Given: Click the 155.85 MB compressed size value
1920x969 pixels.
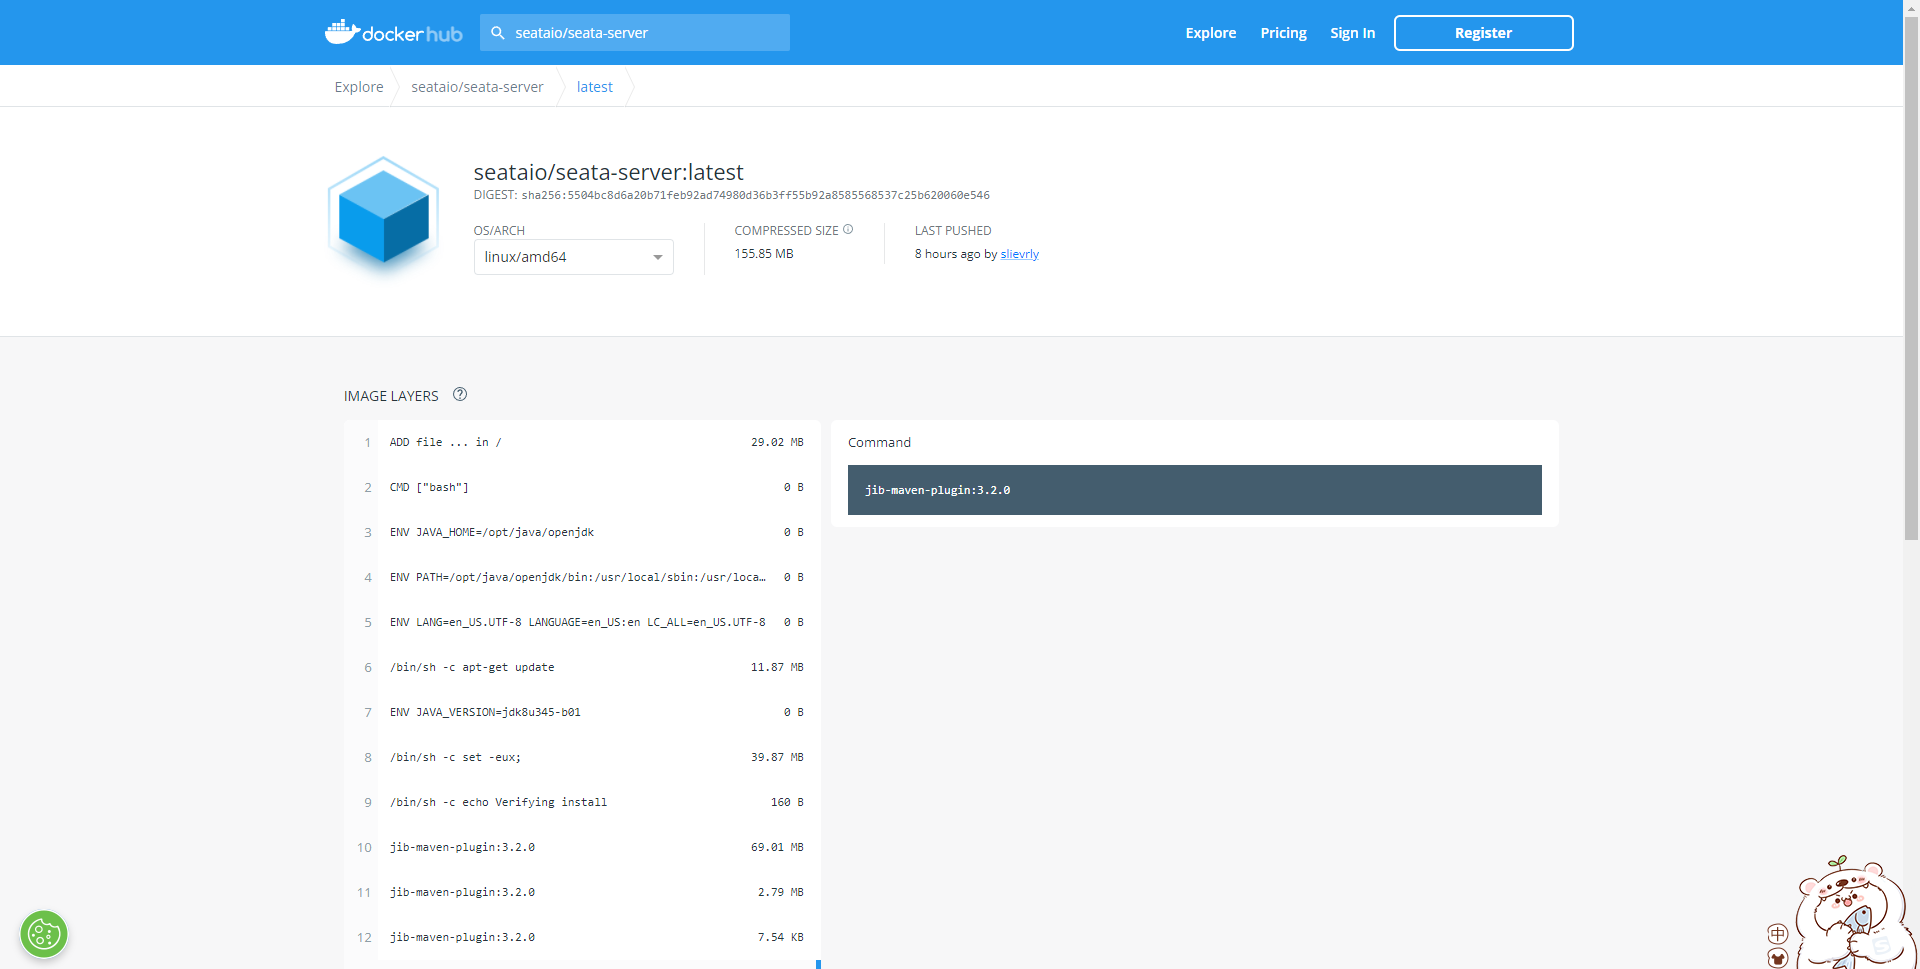Looking at the screenshot, I should [764, 254].
